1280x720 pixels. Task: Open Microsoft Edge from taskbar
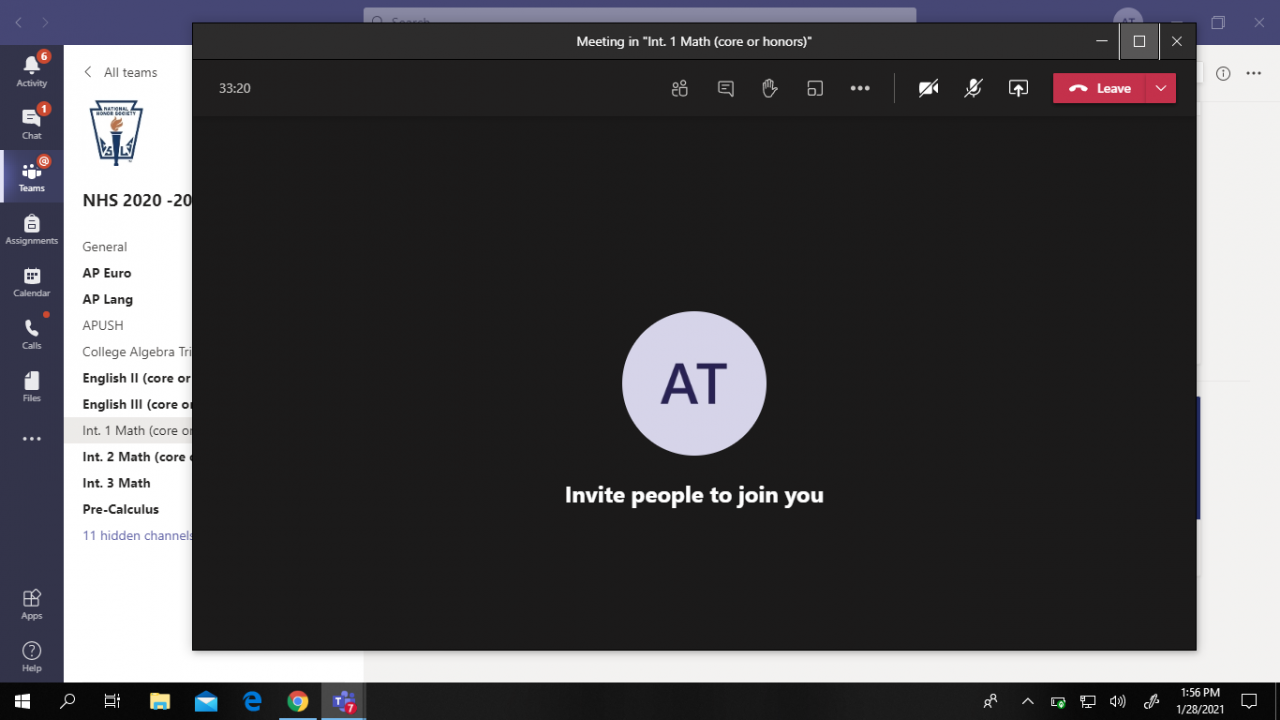click(x=252, y=701)
